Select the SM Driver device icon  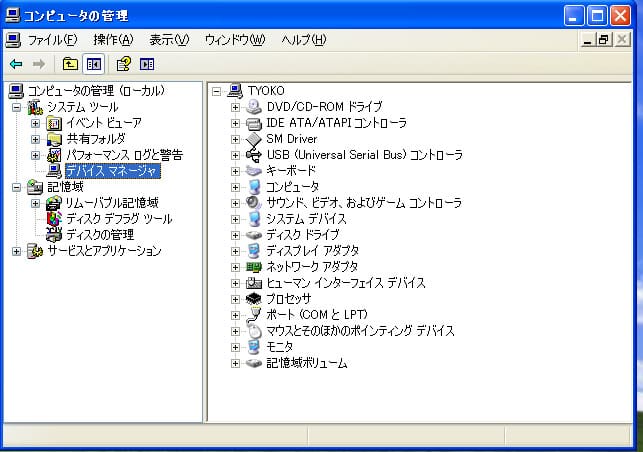(x=254, y=139)
